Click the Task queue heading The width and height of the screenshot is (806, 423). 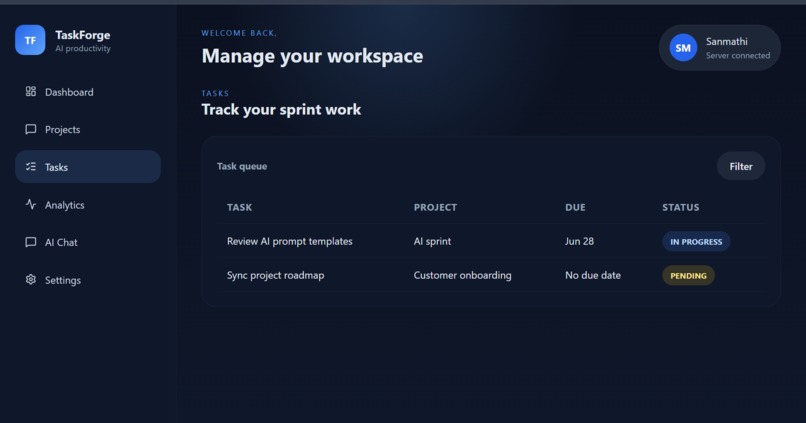242,166
